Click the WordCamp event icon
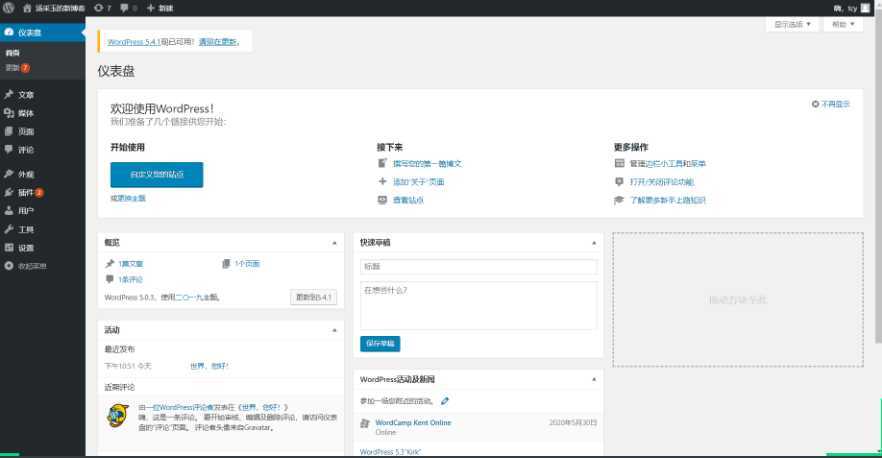The image size is (882, 458). [x=364, y=423]
